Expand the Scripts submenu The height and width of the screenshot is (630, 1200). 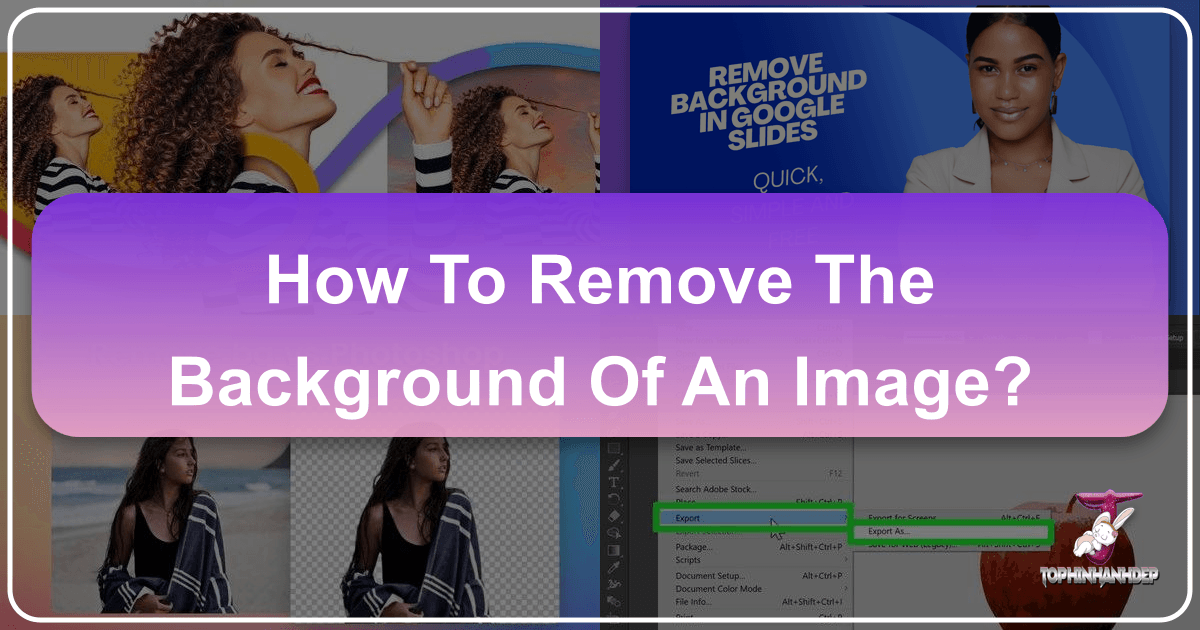(x=690, y=560)
